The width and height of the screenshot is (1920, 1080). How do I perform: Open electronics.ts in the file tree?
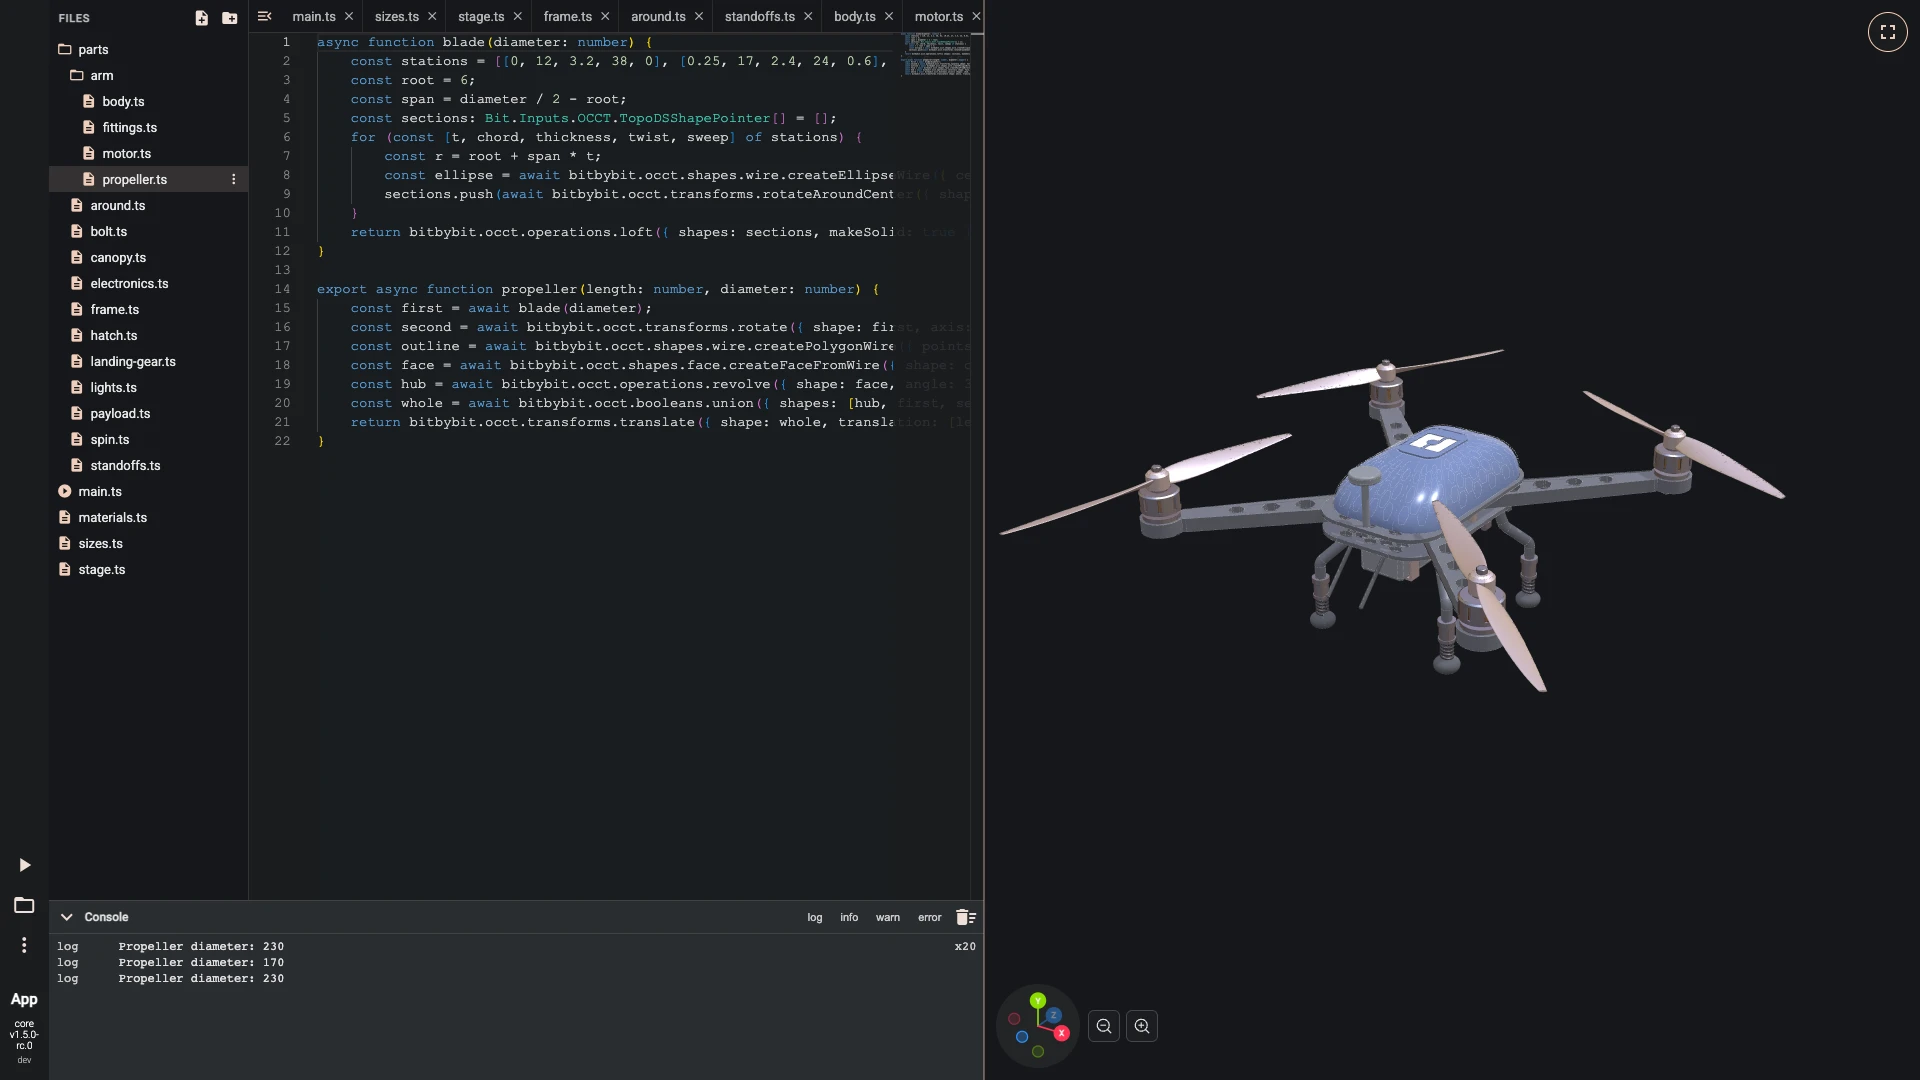(148, 283)
